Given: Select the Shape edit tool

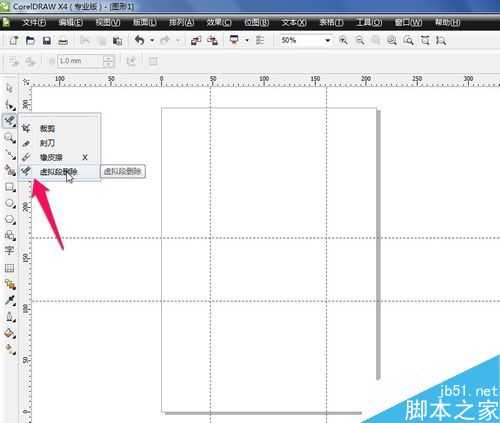Looking at the screenshot, I should (9, 105).
